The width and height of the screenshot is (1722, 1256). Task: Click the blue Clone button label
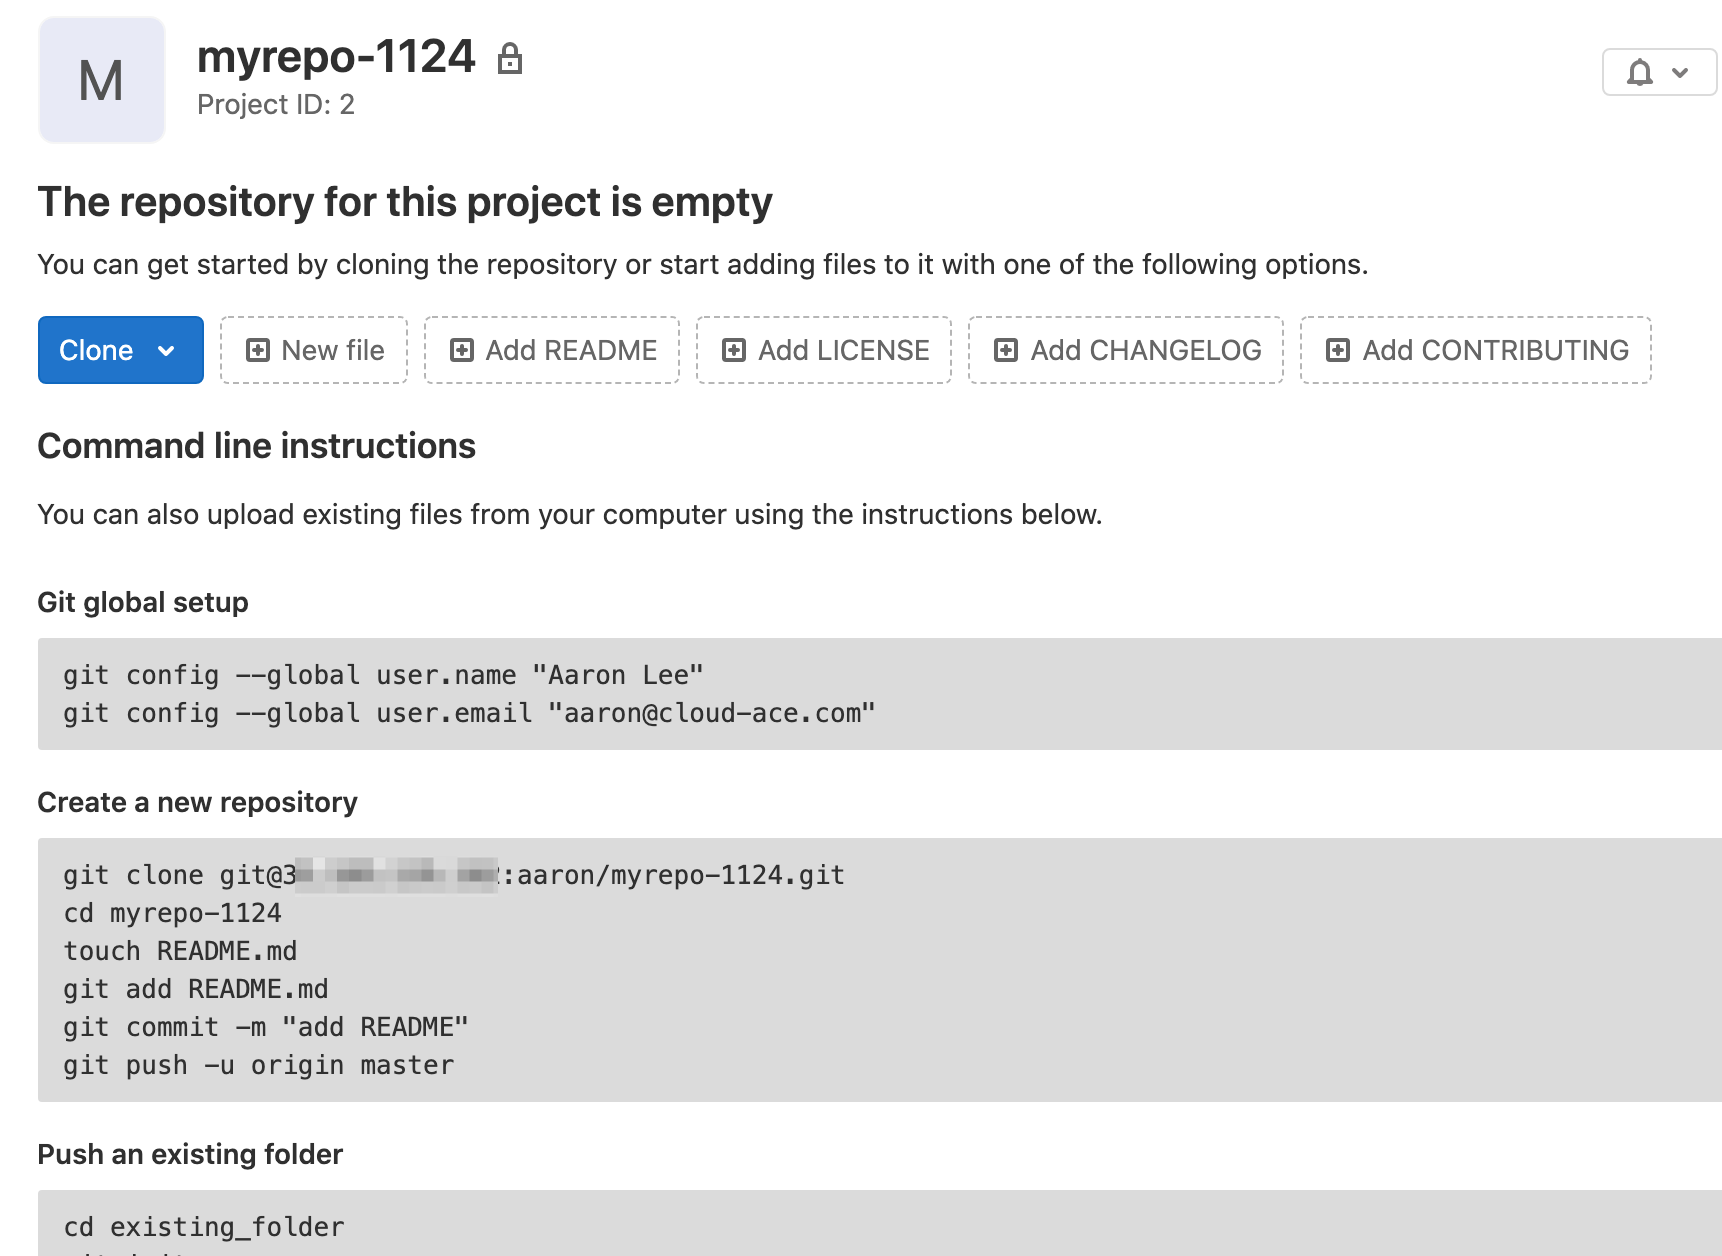point(96,350)
